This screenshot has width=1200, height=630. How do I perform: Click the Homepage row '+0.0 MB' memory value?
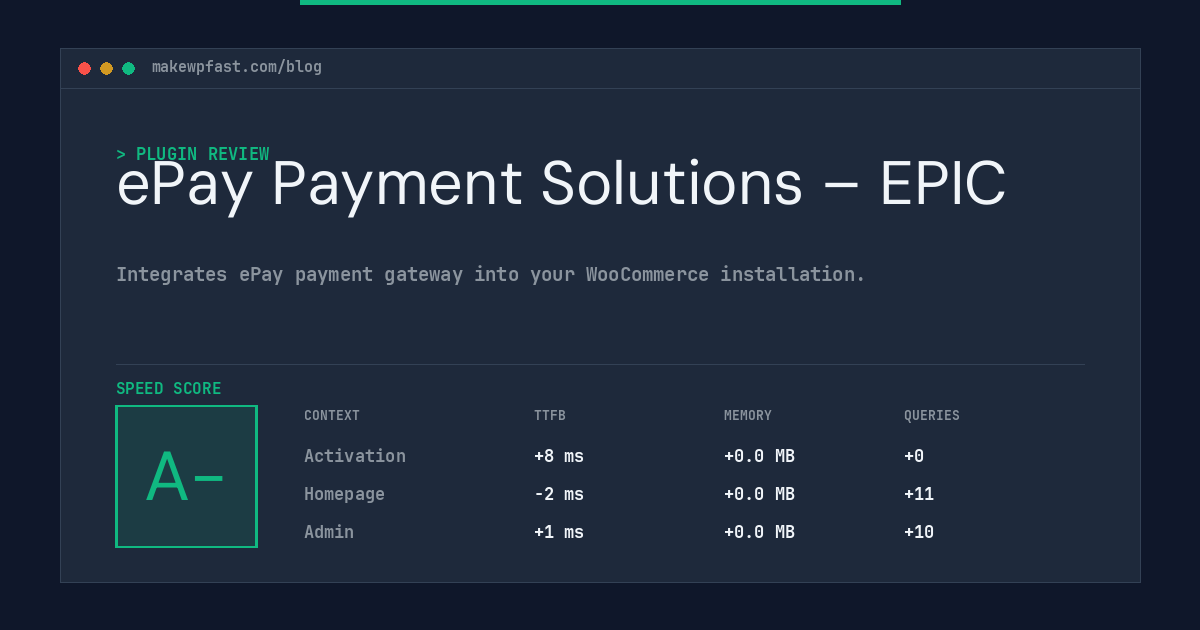click(759, 494)
